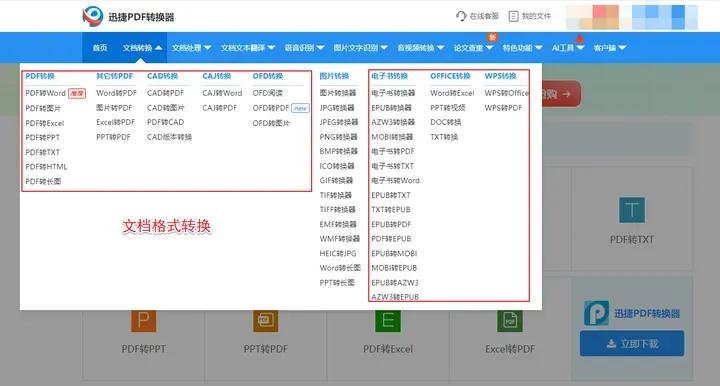Image resolution: width=720 pixels, height=386 pixels.
Task: Click the PDF转PPT orange tile icon
Action: coord(143,320)
